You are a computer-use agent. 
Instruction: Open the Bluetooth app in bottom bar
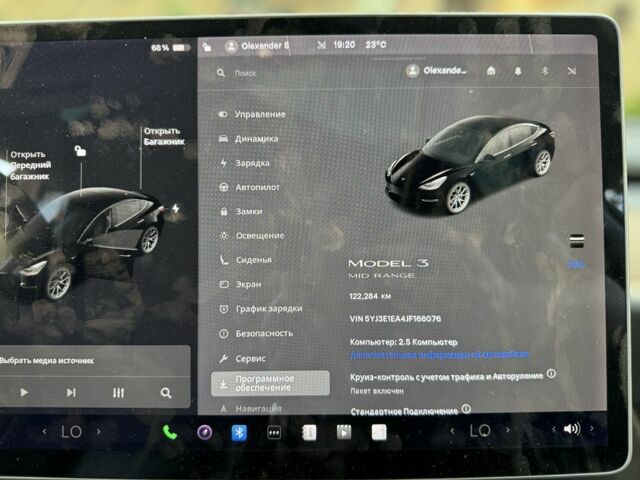pyautogui.click(x=239, y=432)
